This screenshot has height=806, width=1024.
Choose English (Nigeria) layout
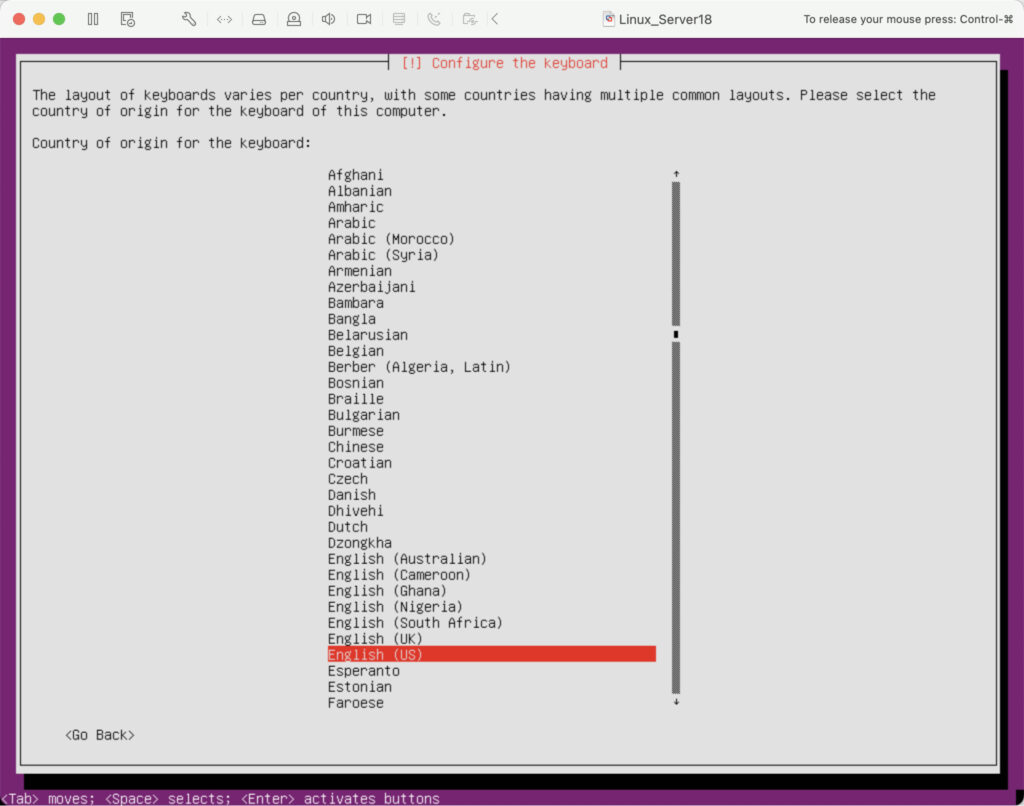[x=491, y=607]
